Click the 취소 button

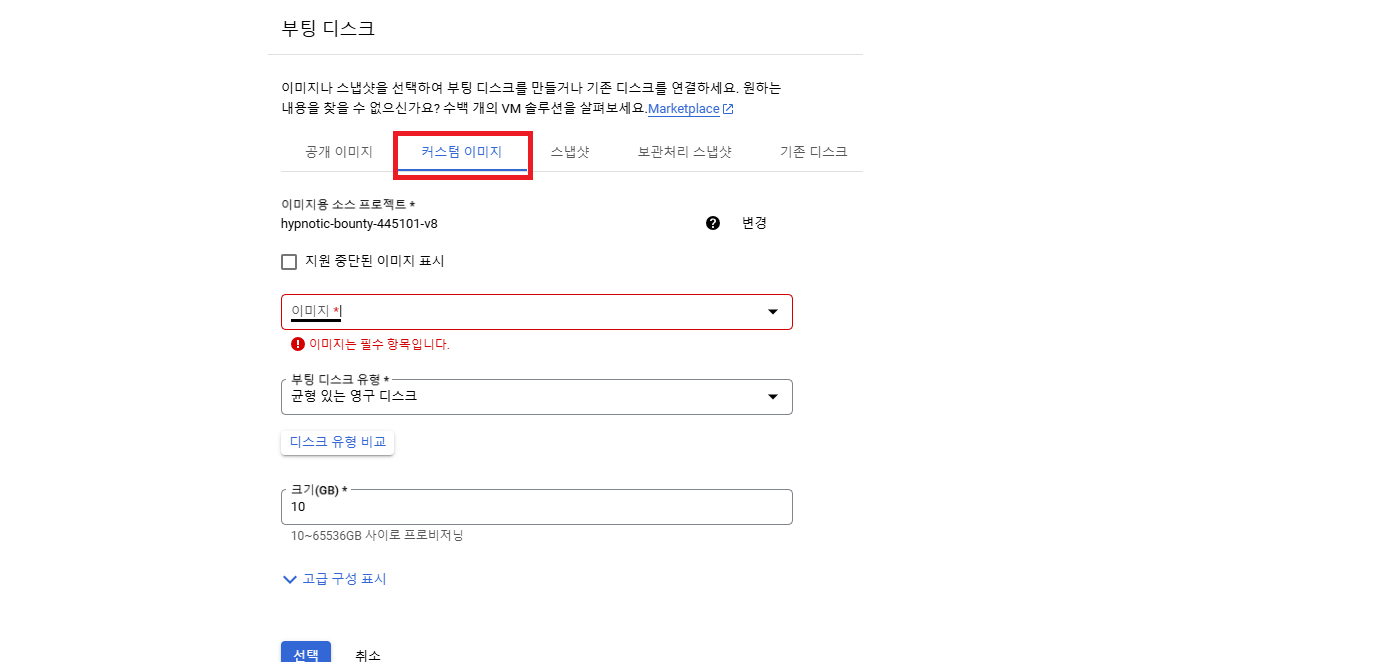pos(368,655)
